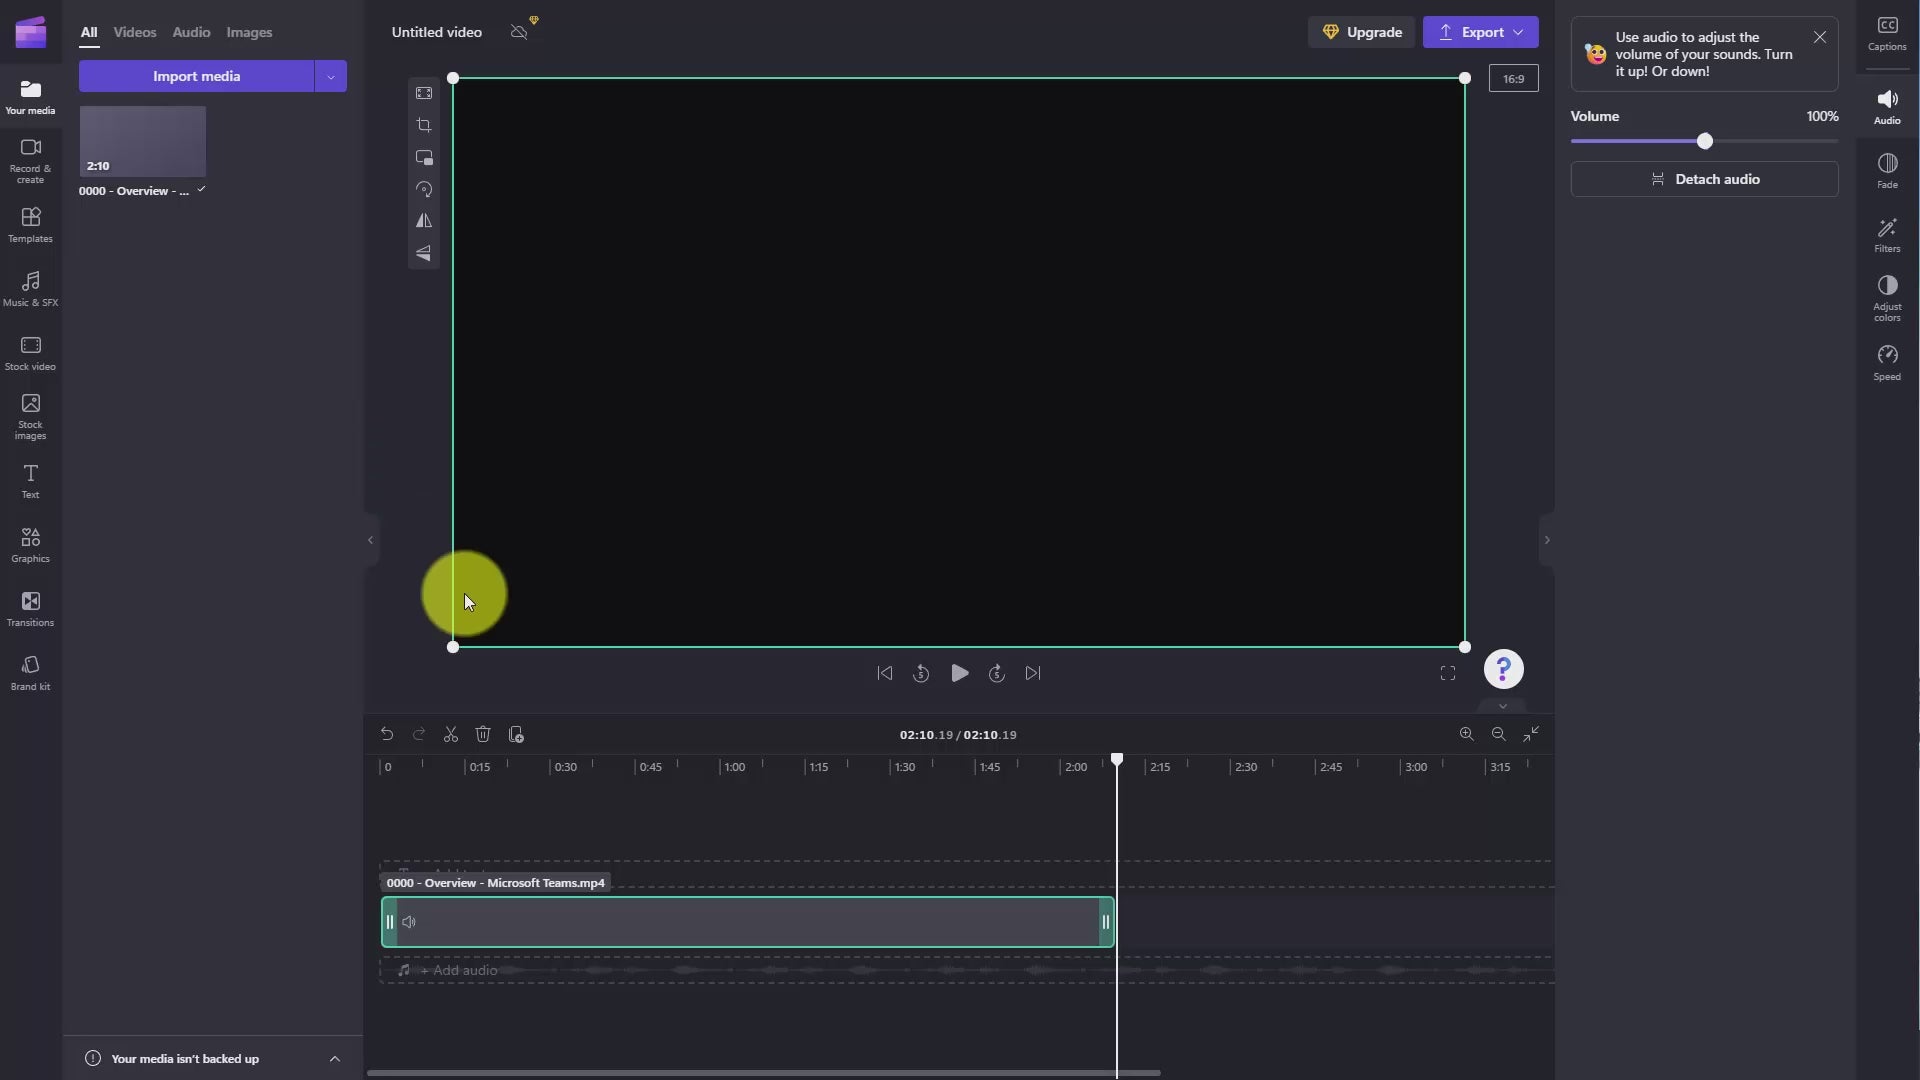The image size is (1920, 1080).
Task: Click the Upgrade button
Action: click(x=1362, y=32)
